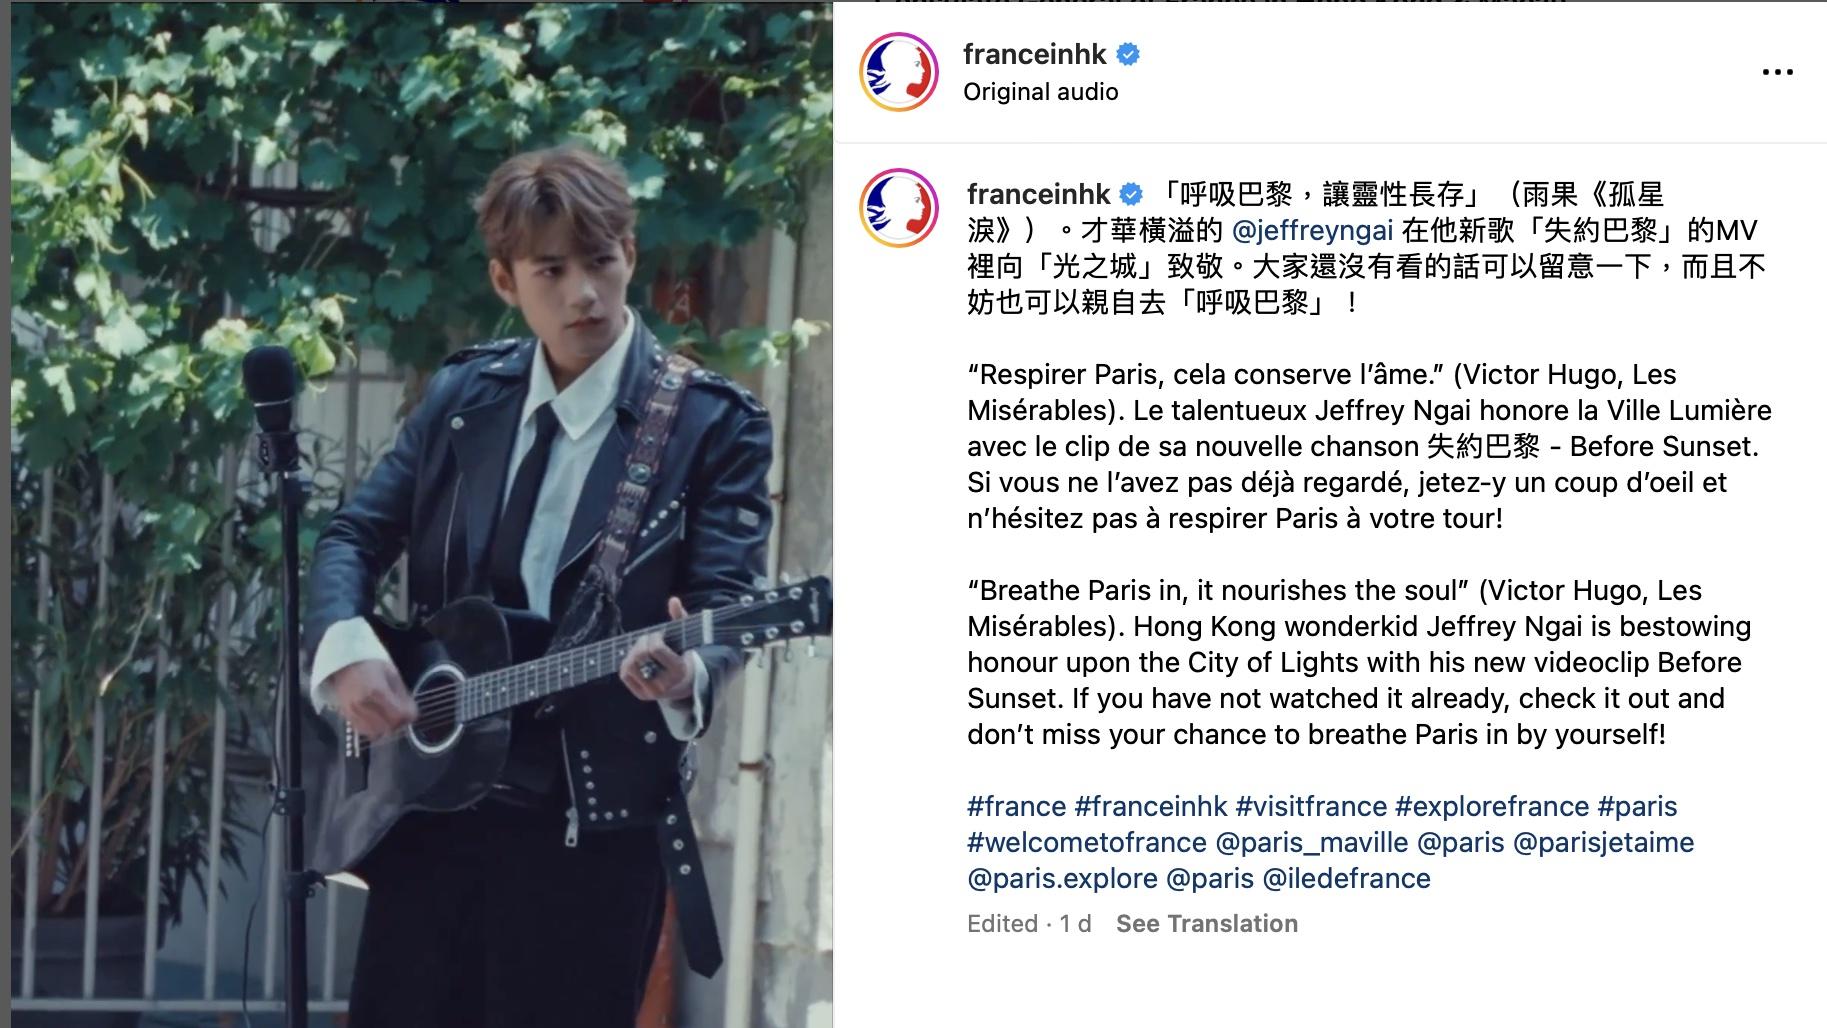Click See Translation below the caption
The image size is (1827, 1028).
[1207, 924]
